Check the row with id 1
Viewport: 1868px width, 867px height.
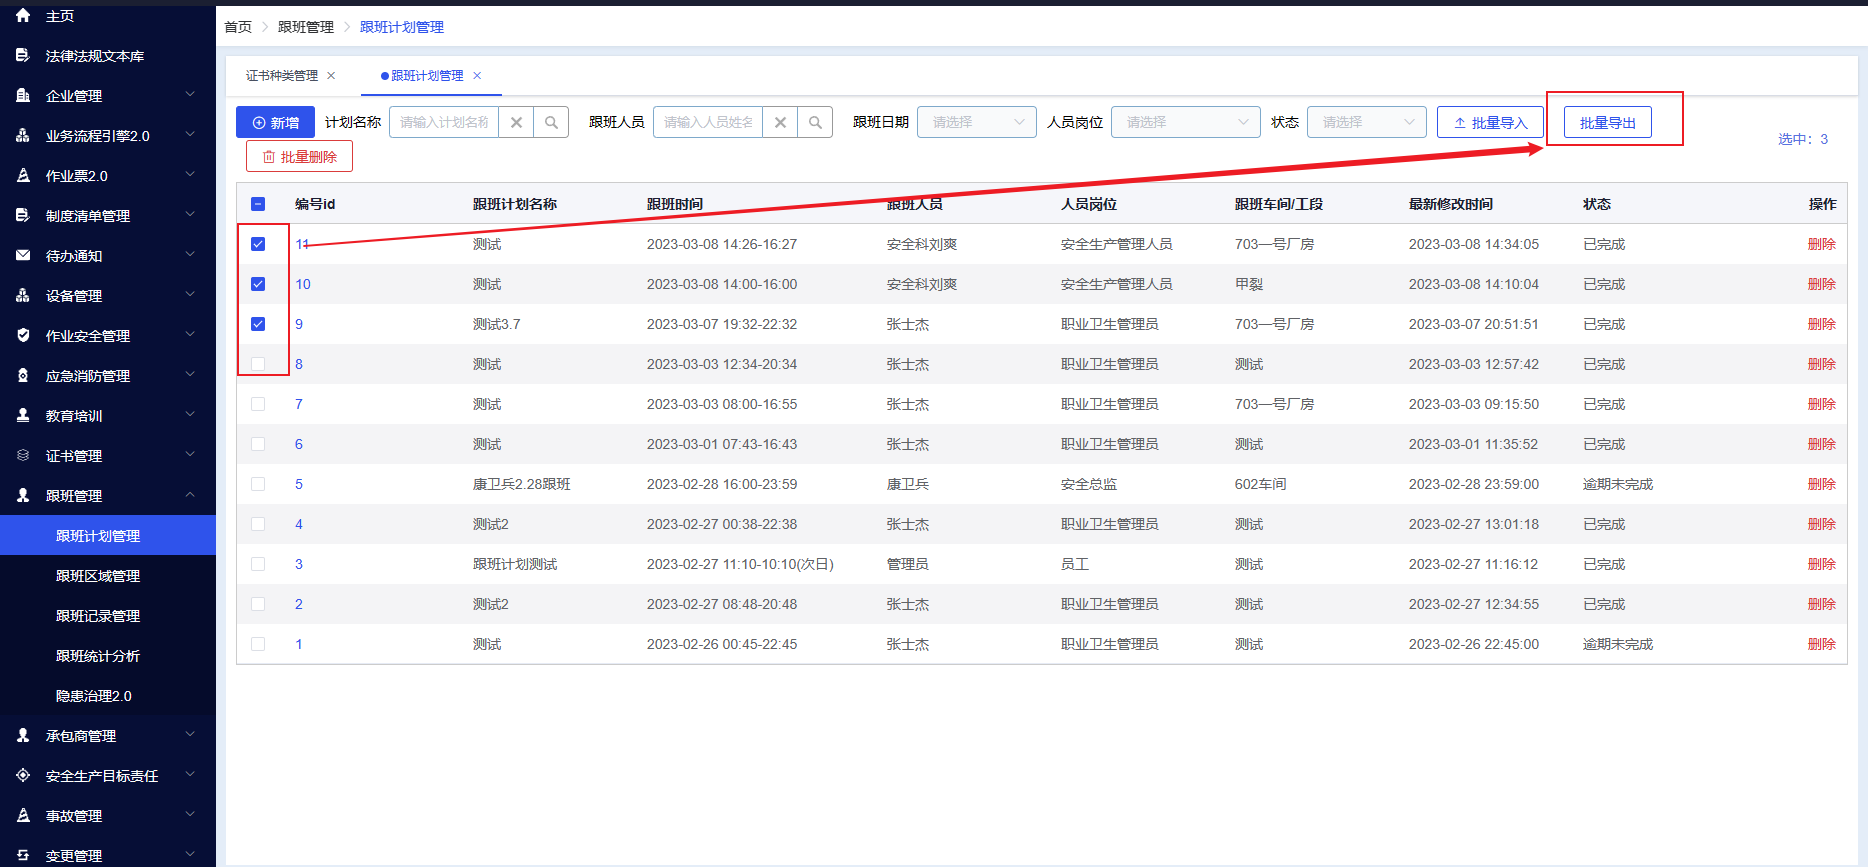point(258,644)
